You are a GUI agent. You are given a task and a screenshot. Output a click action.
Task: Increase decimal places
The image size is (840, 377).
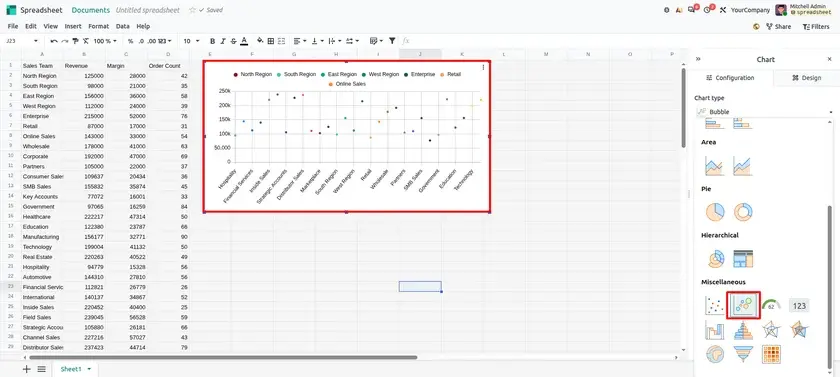pyautogui.click(x=152, y=41)
